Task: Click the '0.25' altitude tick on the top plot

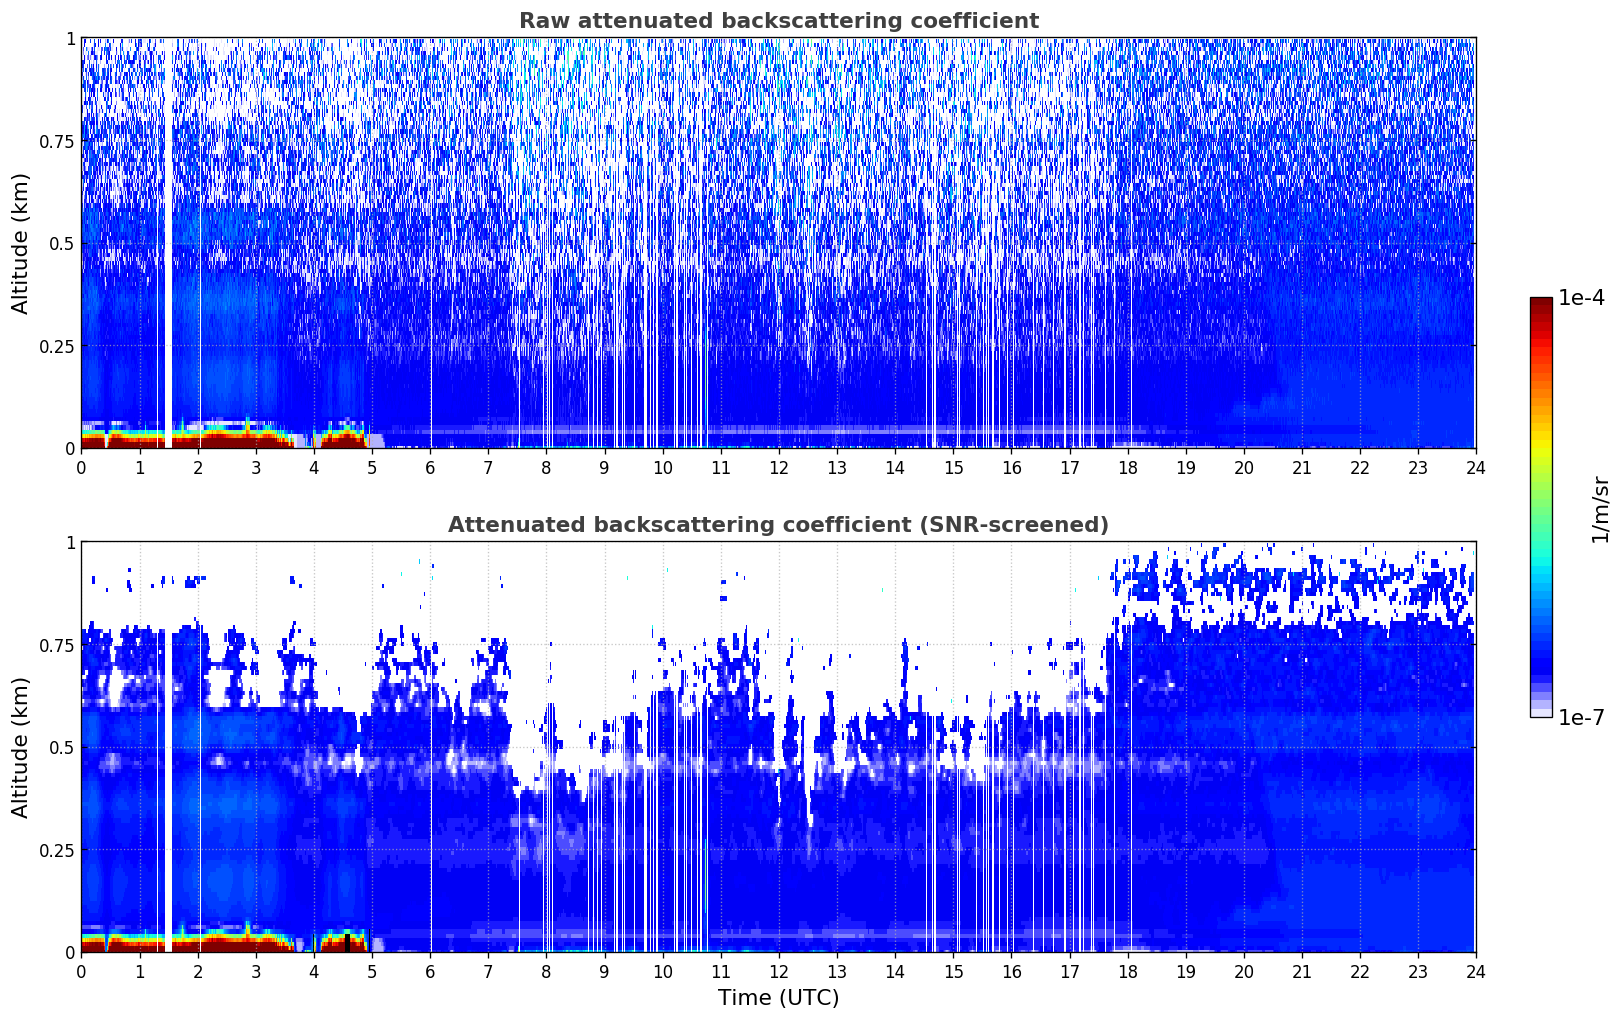Action: [57, 347]
